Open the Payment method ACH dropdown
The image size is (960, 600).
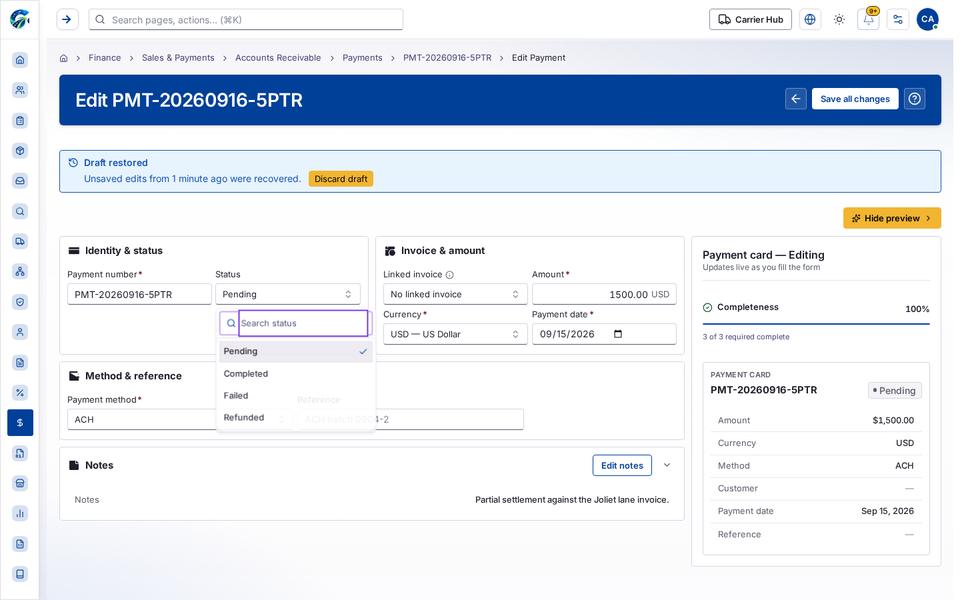[141, 419]
